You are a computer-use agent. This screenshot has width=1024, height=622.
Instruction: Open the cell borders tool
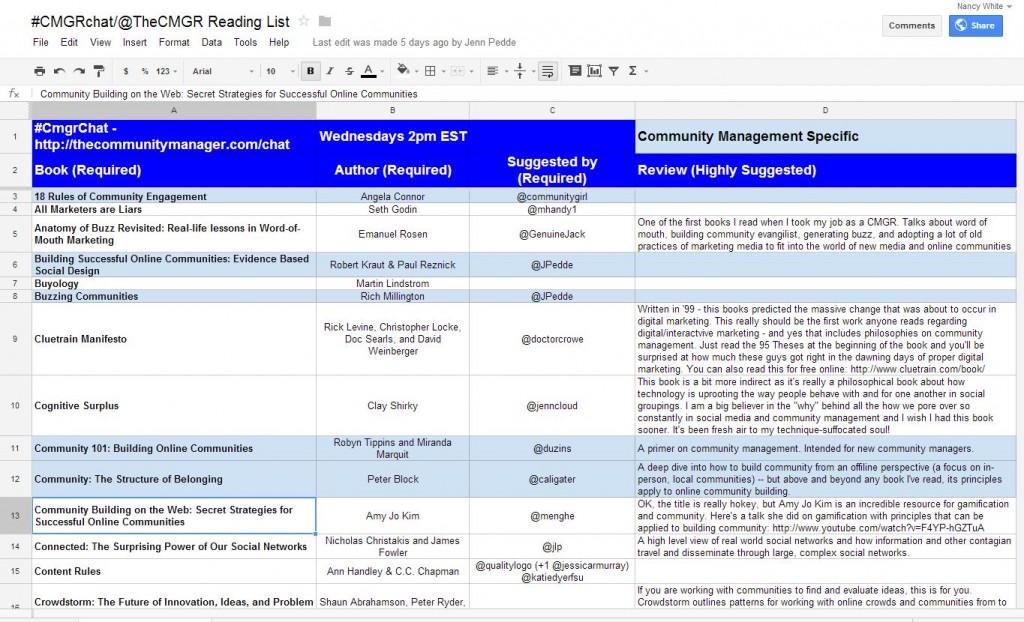[430, 71]
